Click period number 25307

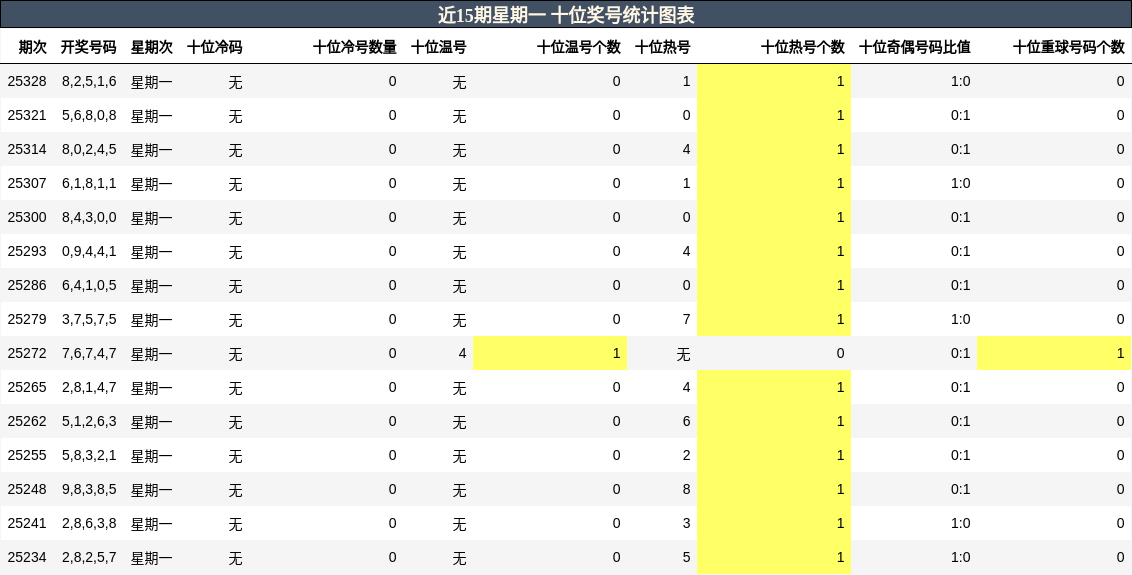click(27, 183)
